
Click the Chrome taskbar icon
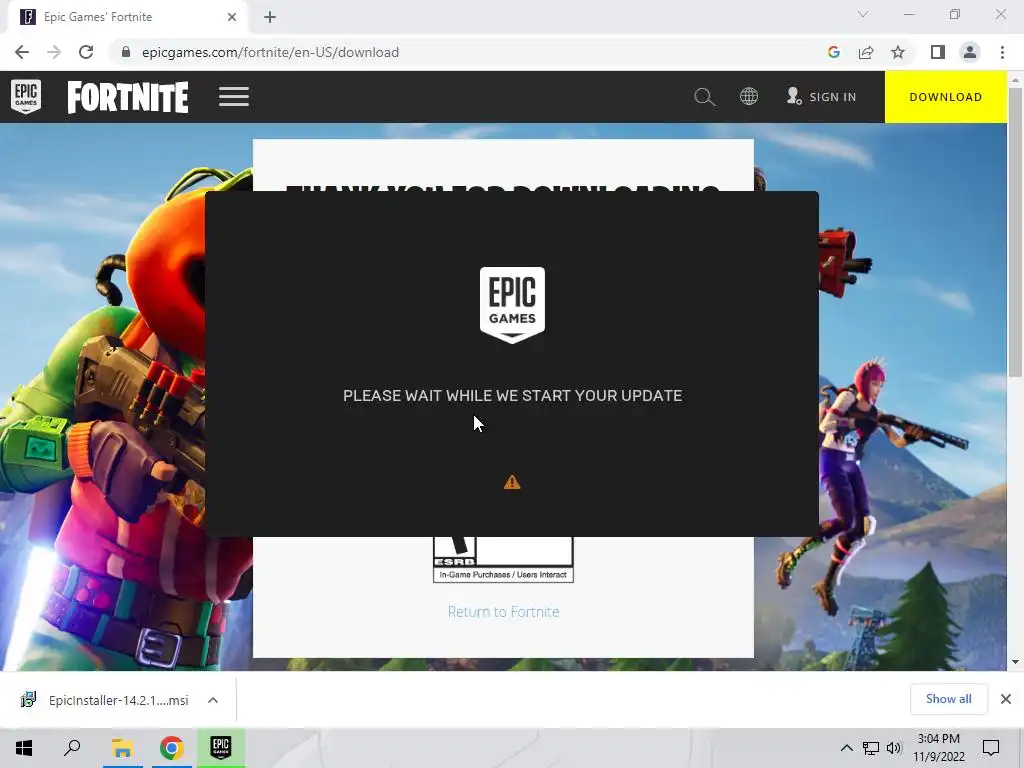click(172, 748)
